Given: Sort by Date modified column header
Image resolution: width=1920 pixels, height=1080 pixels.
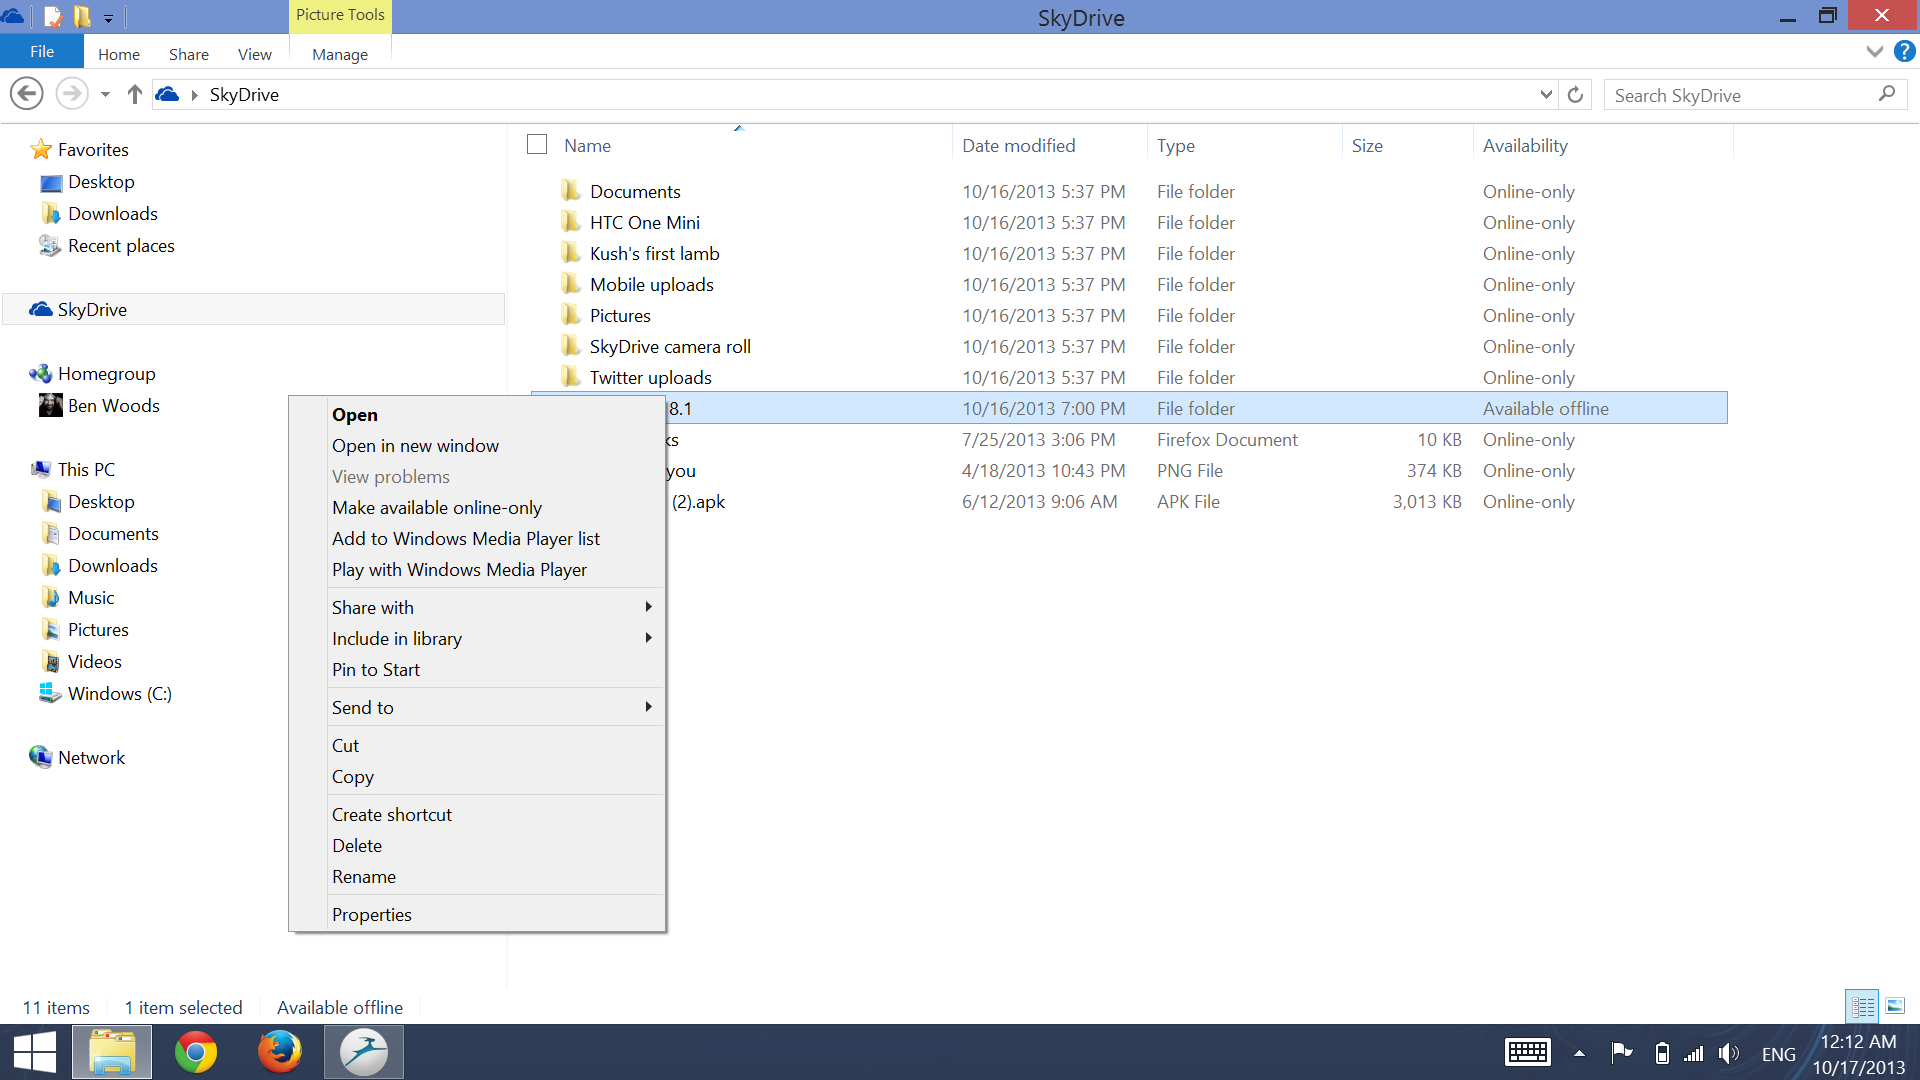Looking at the screenshot, I should (x=1018, y=145).
